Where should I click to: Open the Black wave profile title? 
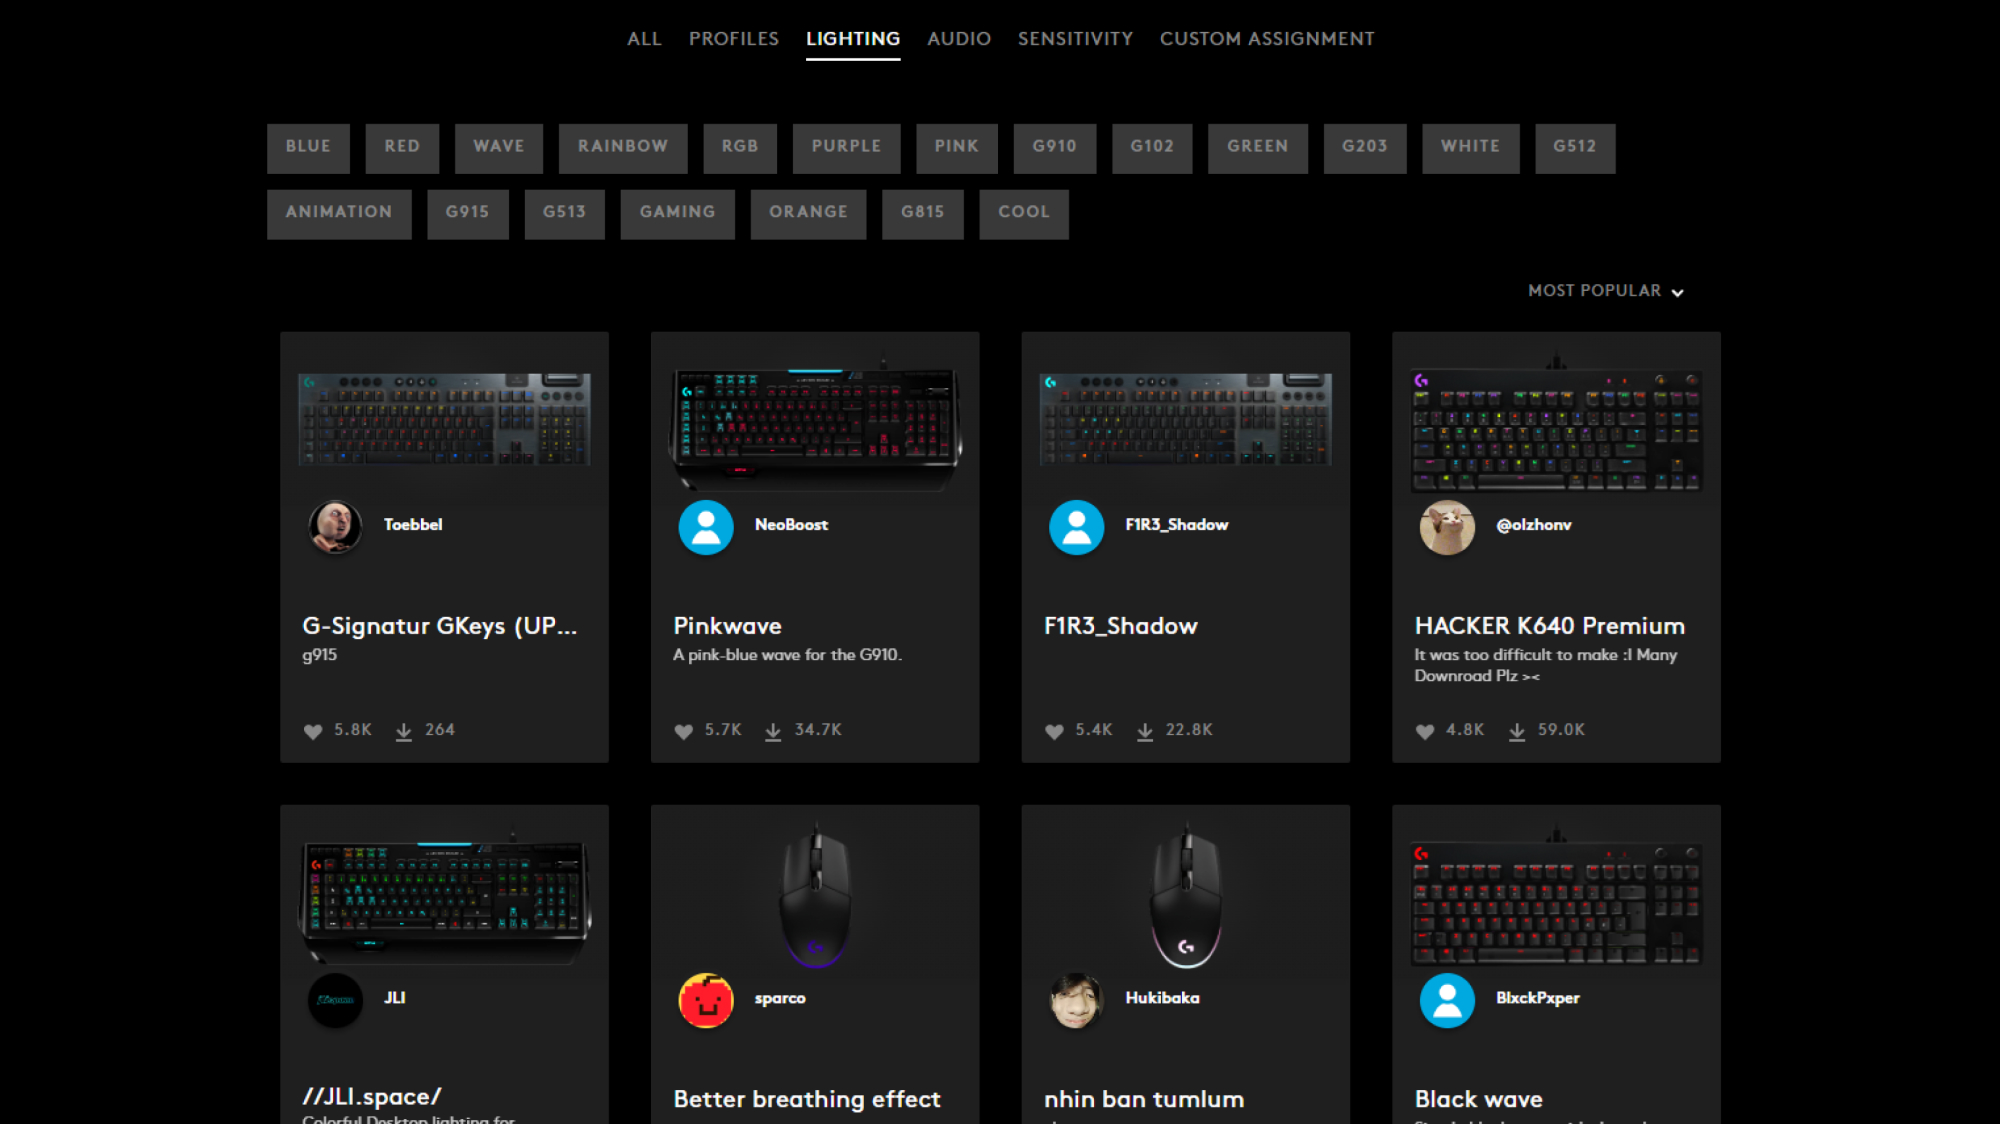[x=1478, y=1099]
